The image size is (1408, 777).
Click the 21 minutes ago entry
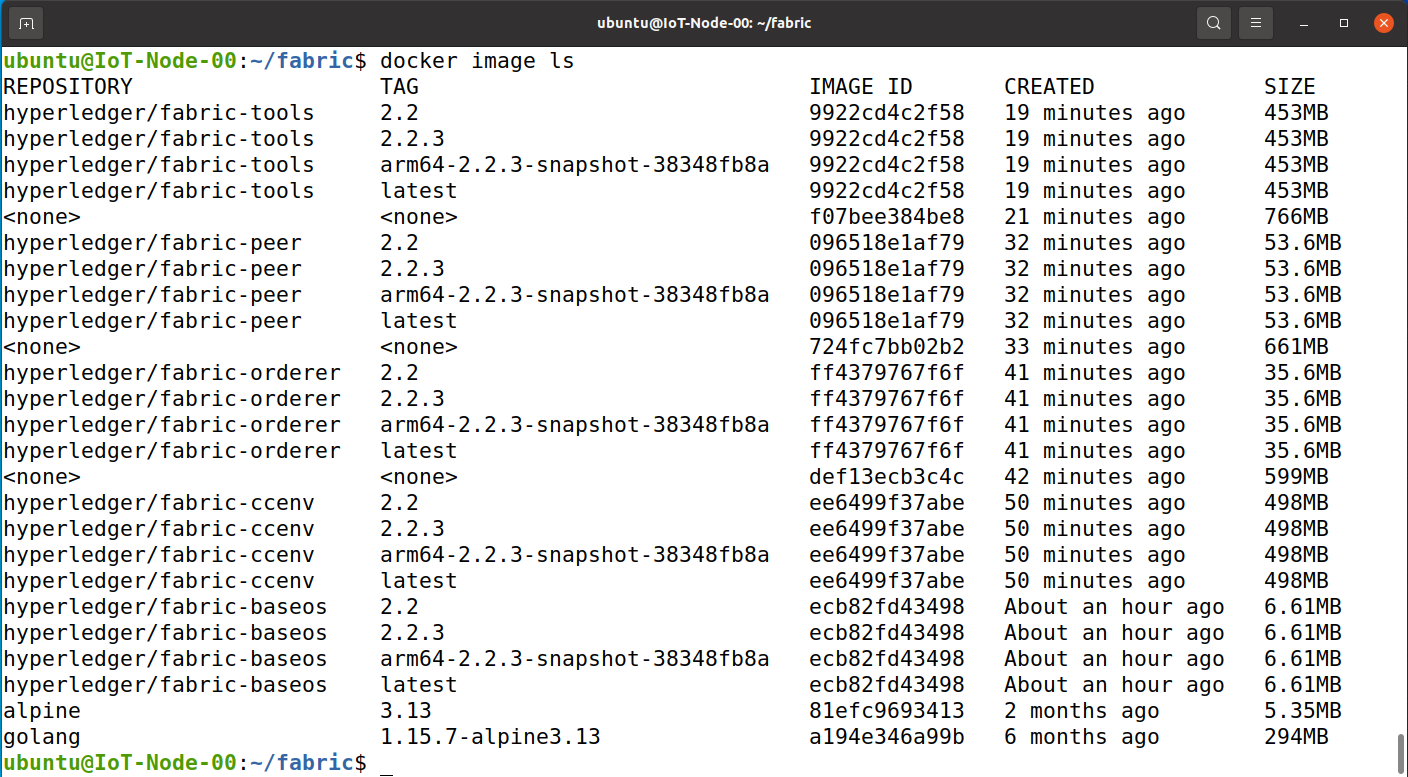1094,217
